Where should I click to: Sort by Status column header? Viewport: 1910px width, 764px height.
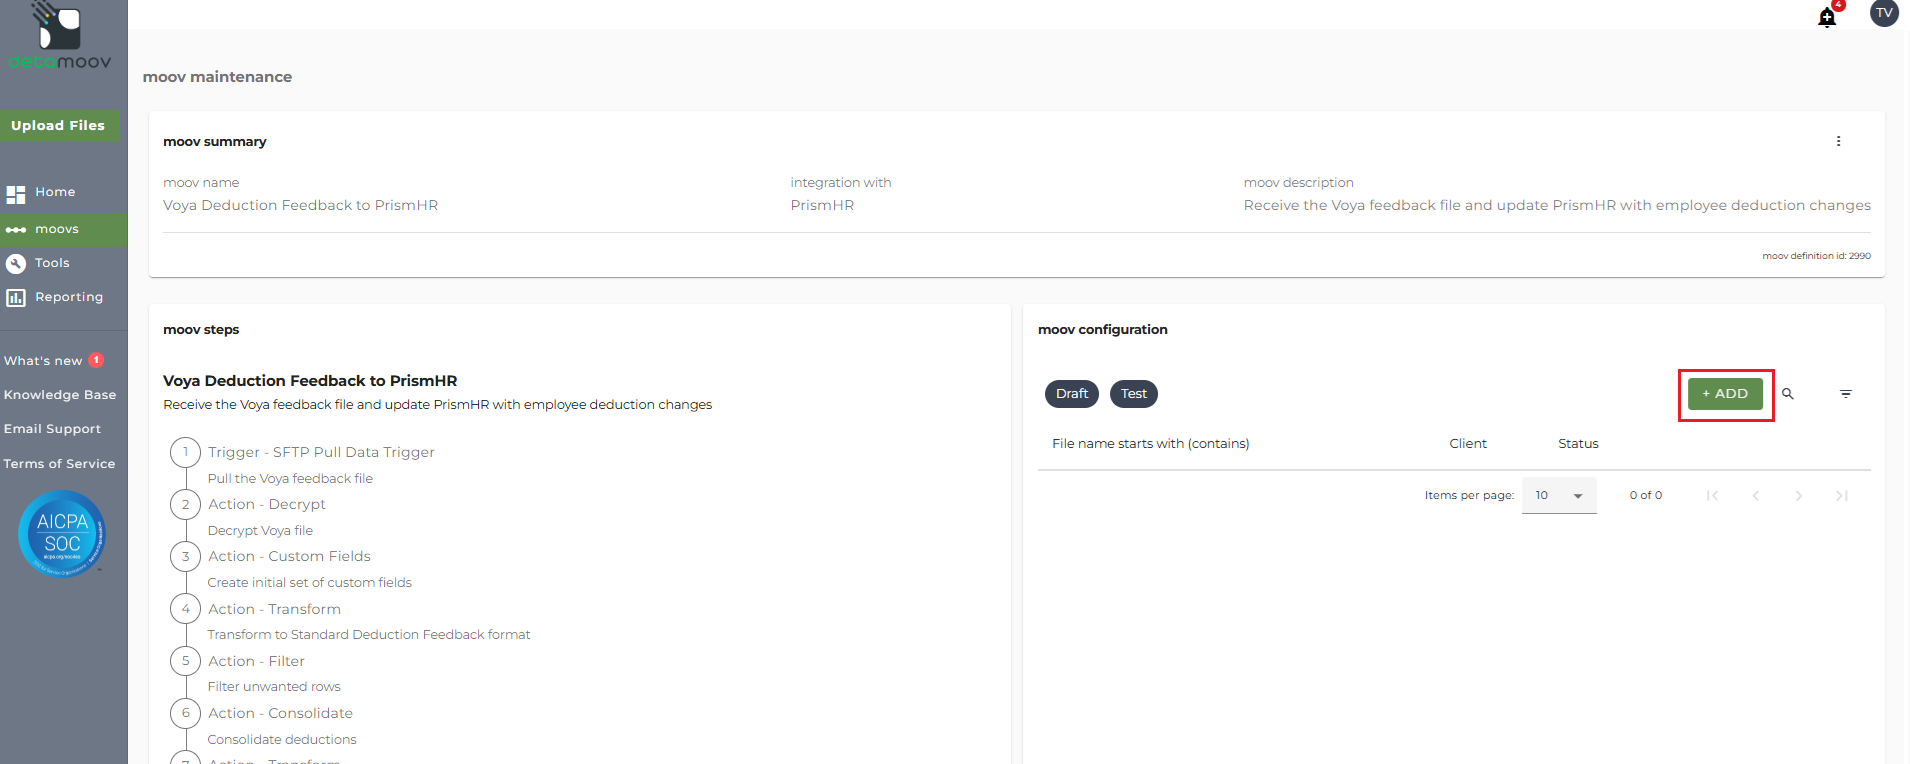coord(1578,444)
